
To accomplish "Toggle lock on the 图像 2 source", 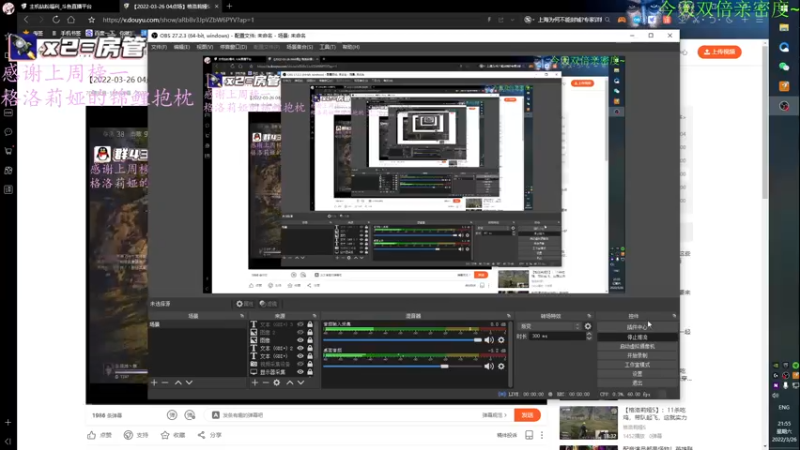I will pos(310,332).
